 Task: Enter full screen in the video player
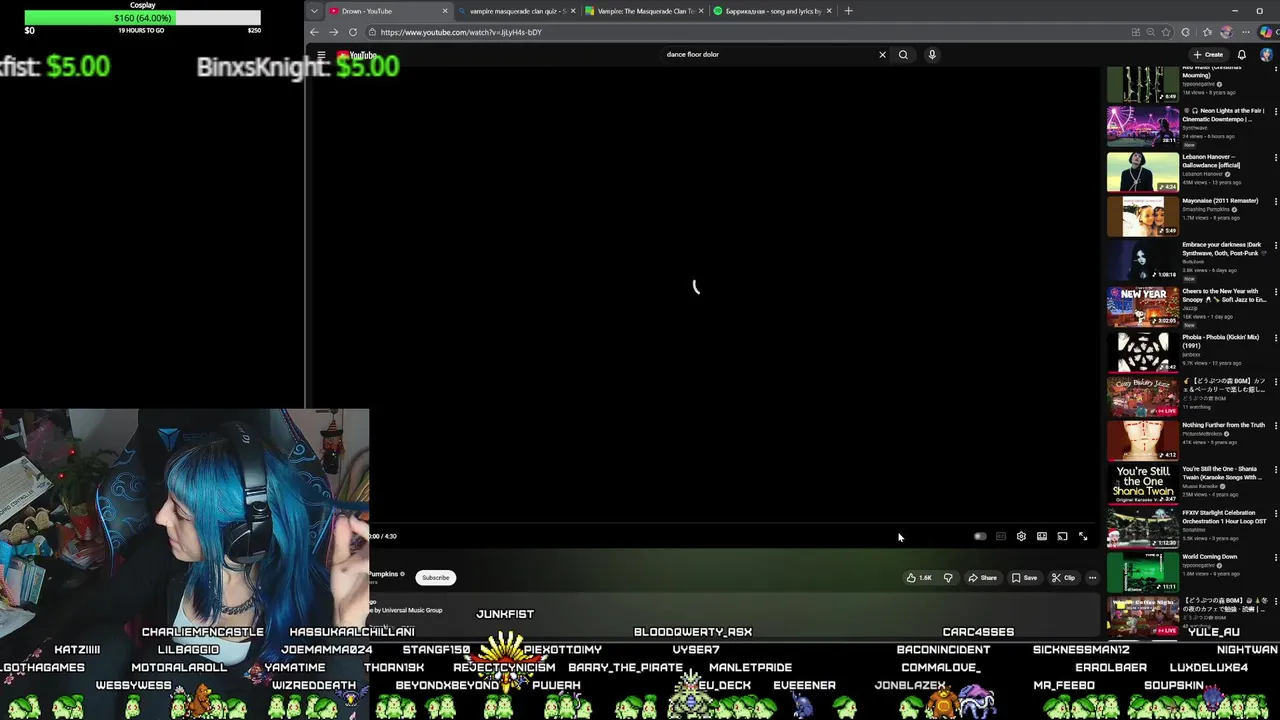click(x=1083, y=537)
